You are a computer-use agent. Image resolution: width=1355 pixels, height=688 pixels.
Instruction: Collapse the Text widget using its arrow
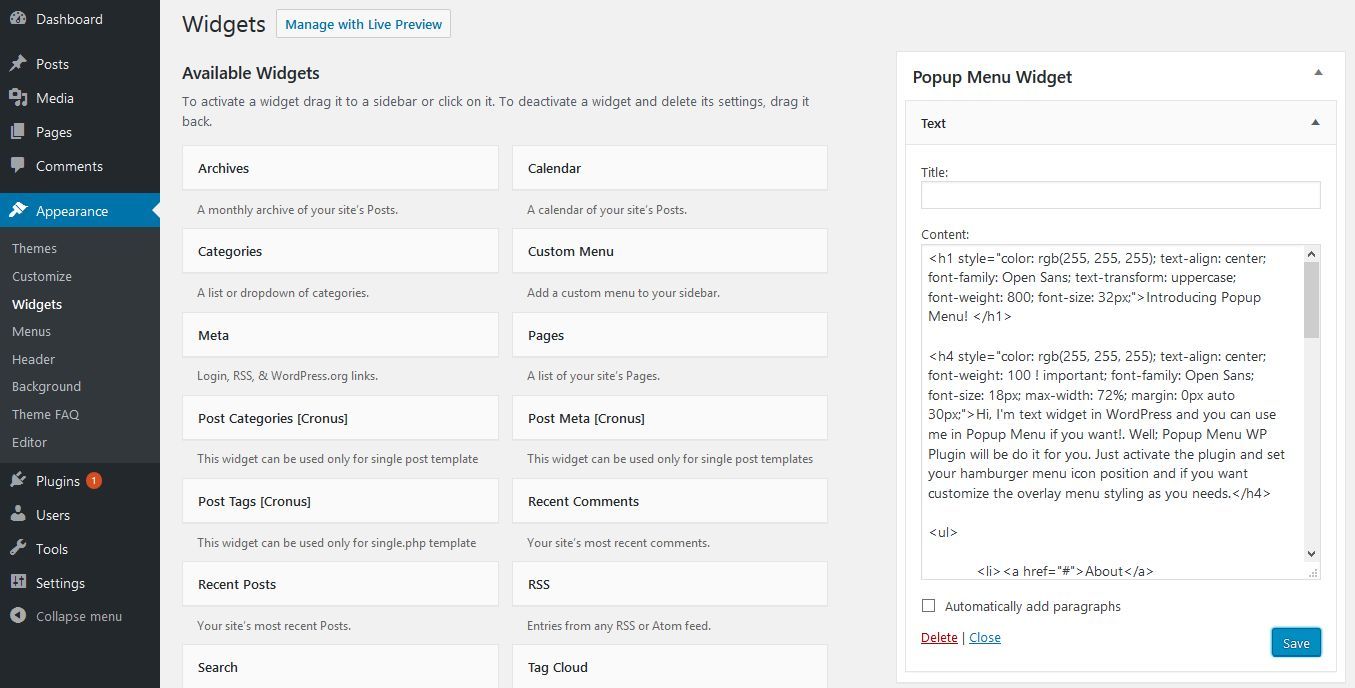[1315, 123]
